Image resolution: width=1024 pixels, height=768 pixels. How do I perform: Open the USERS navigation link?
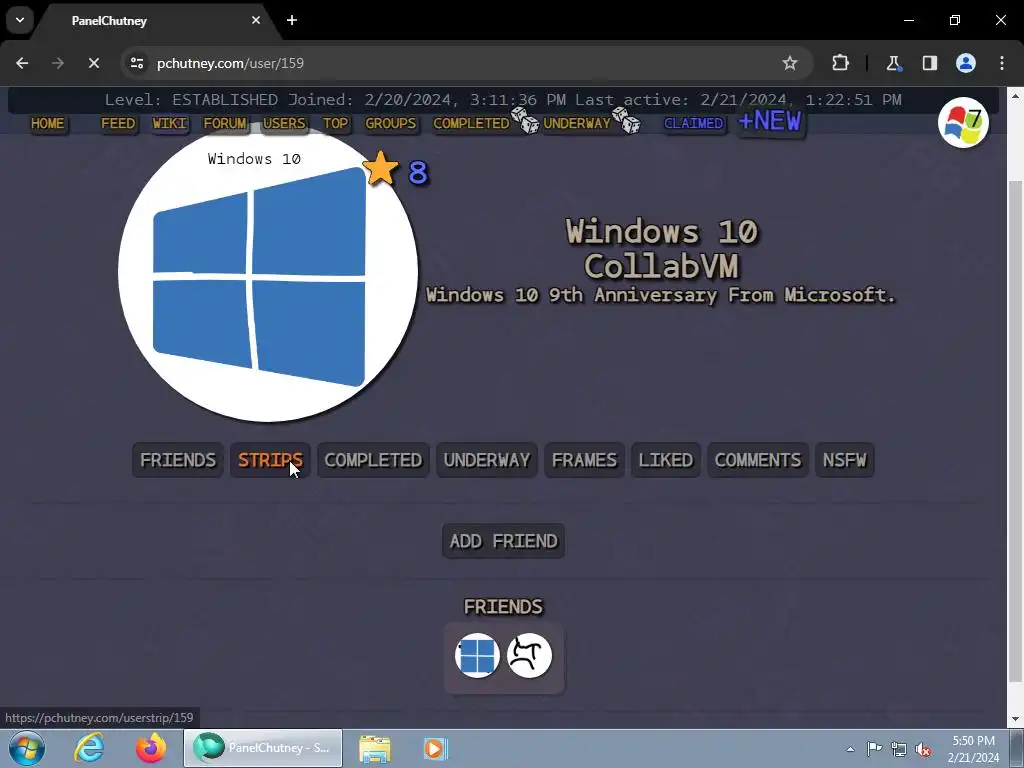pos(284,123)
